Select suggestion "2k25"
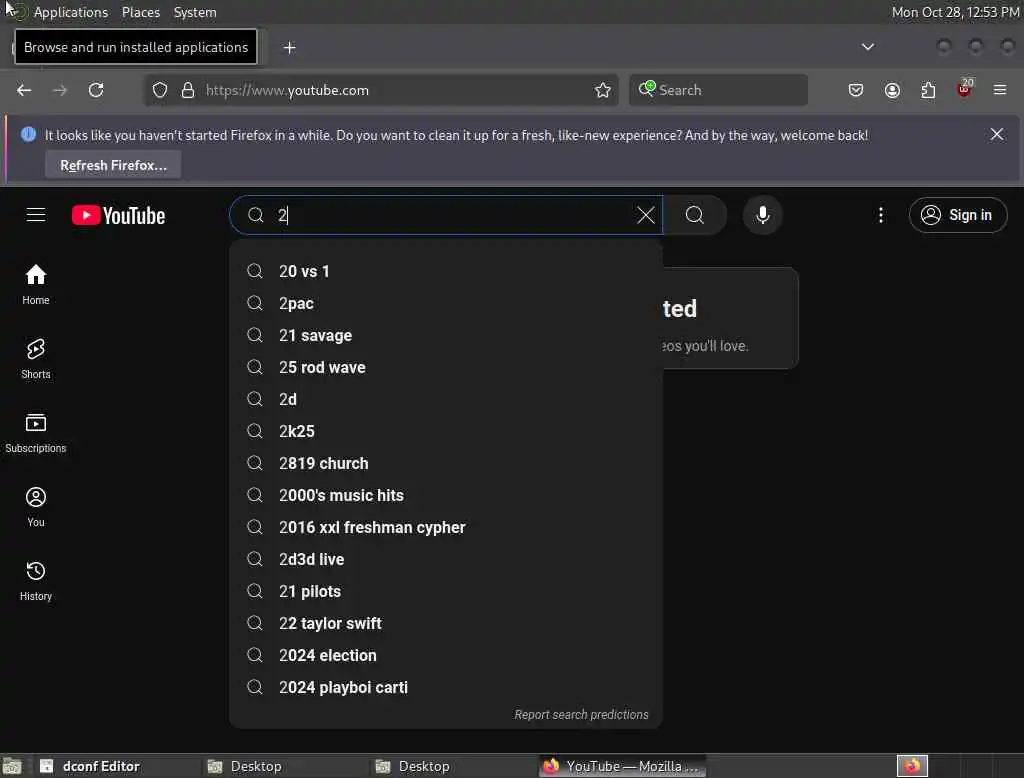This screenshot has height=778, width=1024. pos(446,431)
